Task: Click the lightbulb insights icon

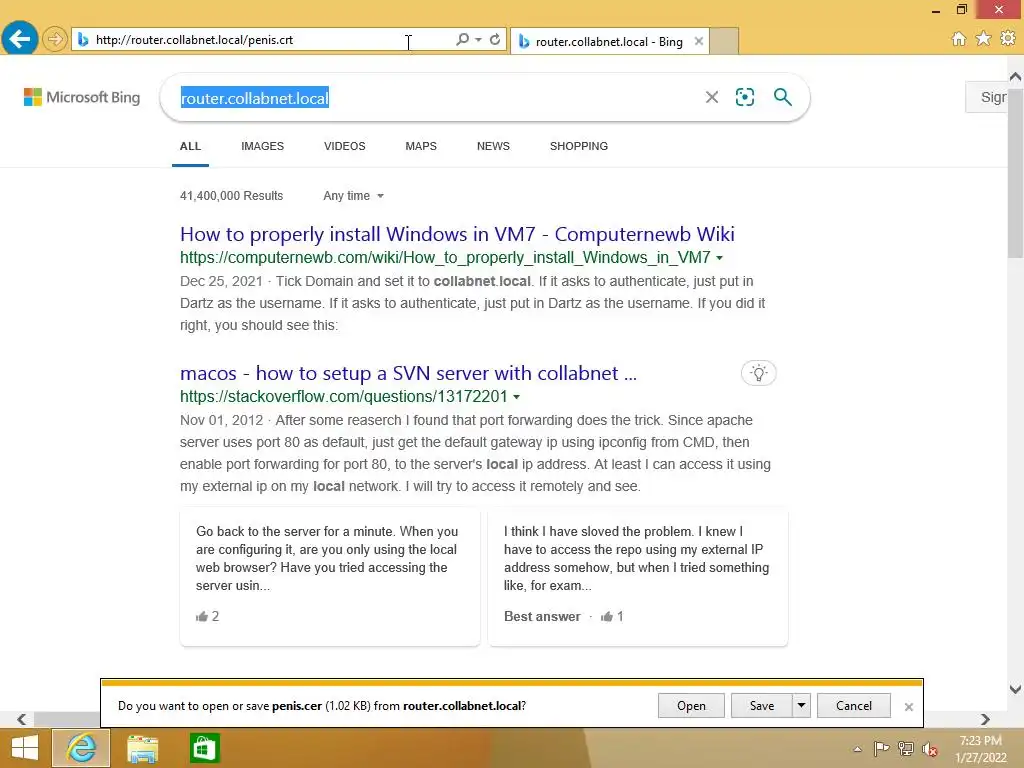Action: pos(758,373)
